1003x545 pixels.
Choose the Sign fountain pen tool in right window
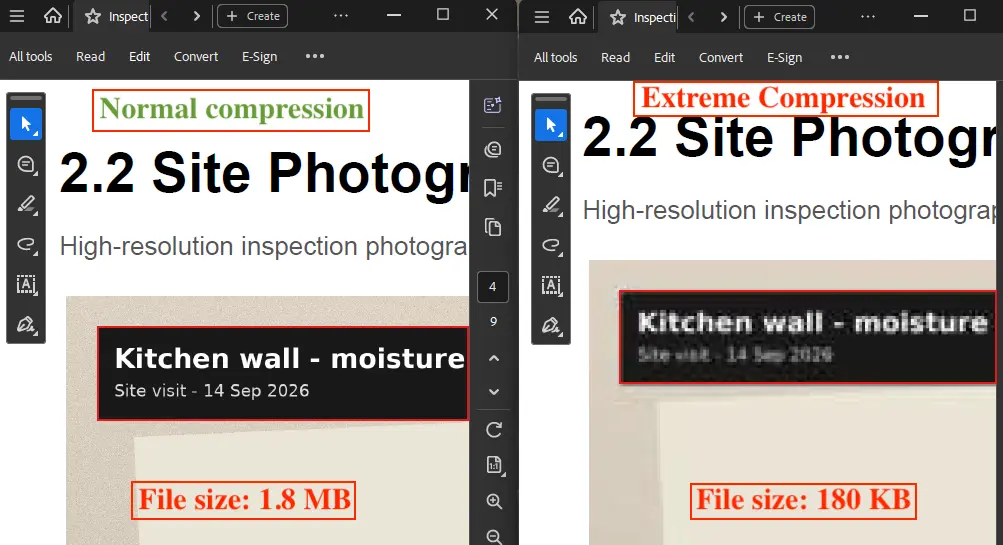tap(551, 326)
